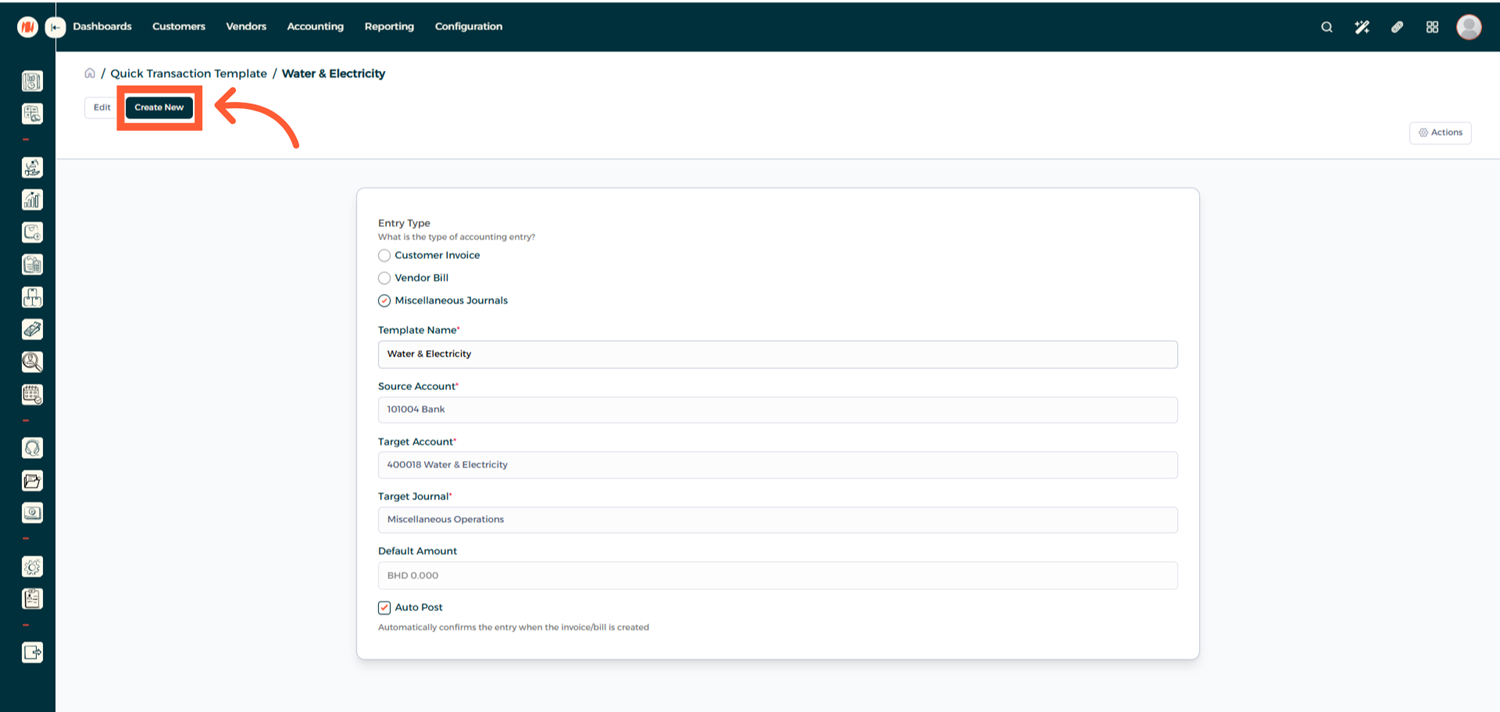Open the Reporting menu

[389, 27]
